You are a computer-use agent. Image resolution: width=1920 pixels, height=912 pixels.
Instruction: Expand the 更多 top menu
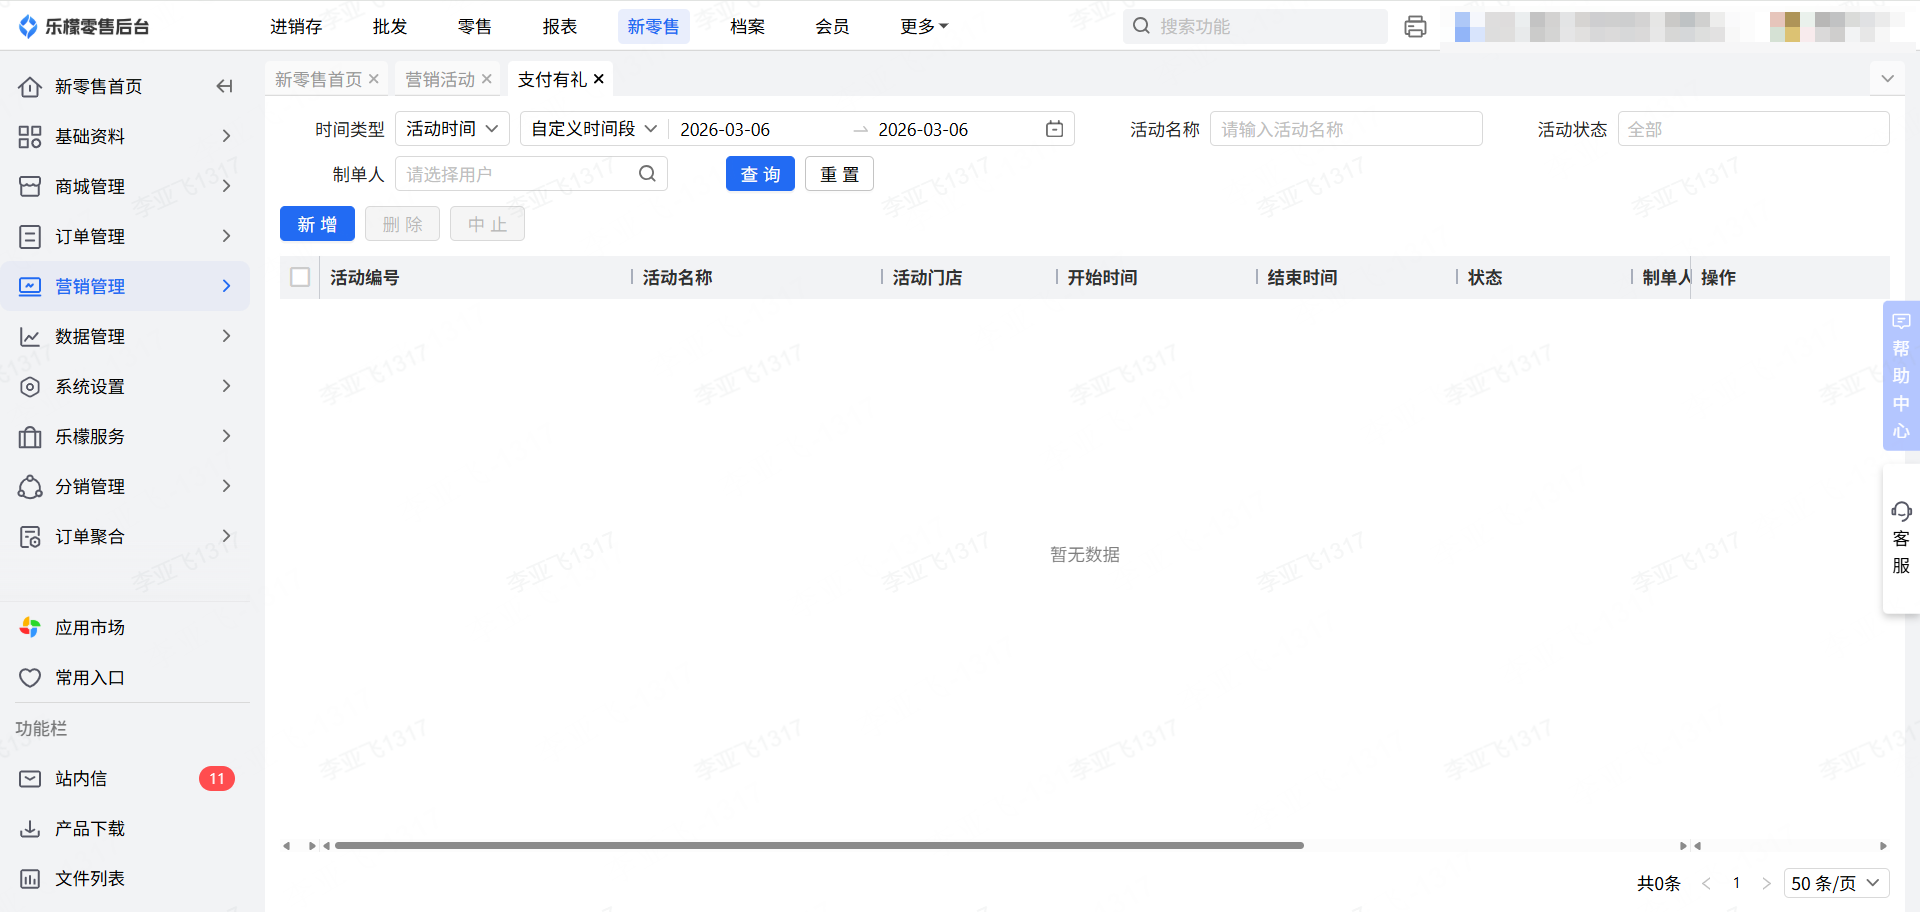(924, 27)
